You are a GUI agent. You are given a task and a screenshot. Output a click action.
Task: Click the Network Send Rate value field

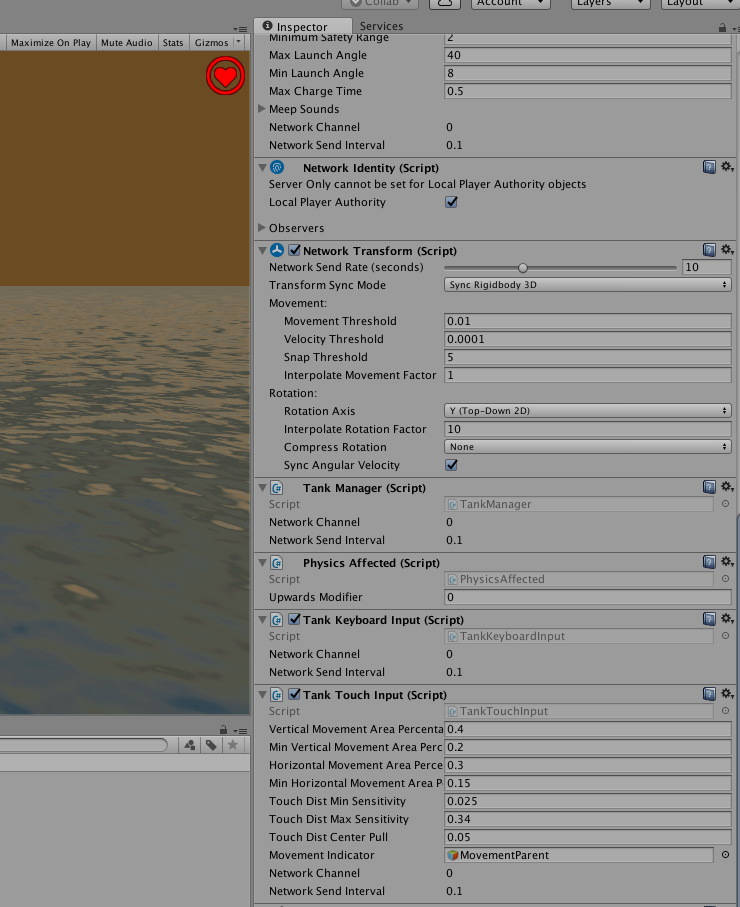pos(706,267)
